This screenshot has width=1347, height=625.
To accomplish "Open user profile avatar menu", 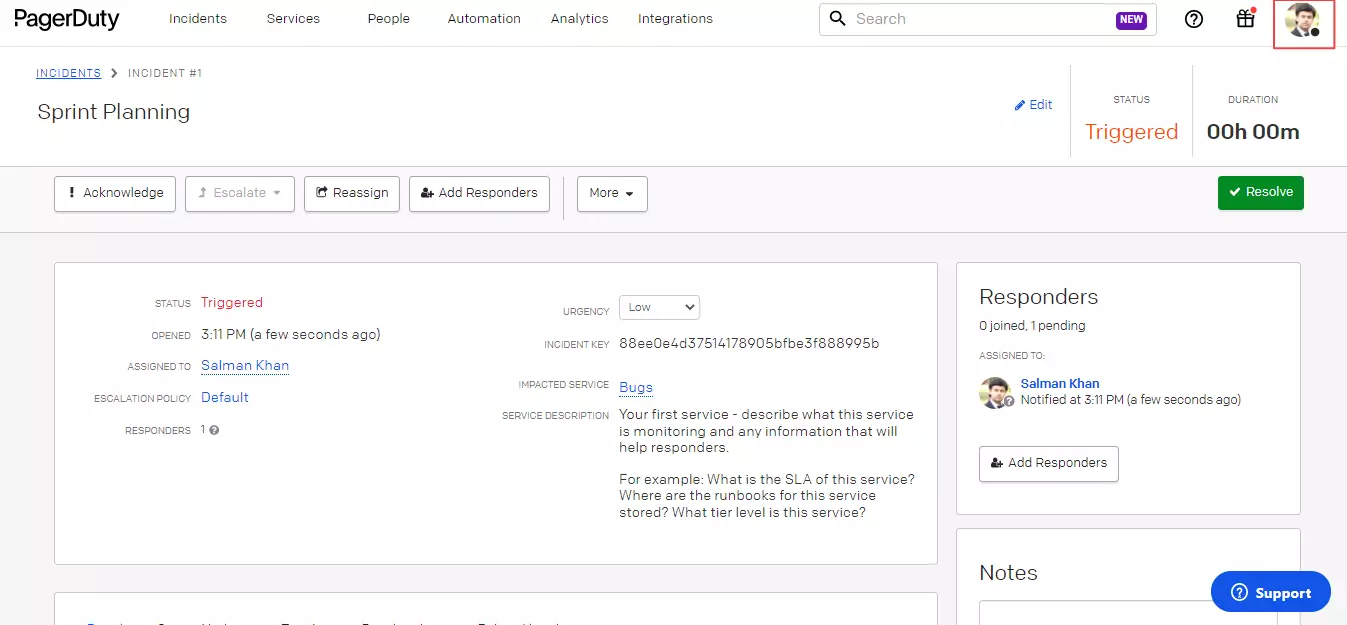I will (1303, 20).
